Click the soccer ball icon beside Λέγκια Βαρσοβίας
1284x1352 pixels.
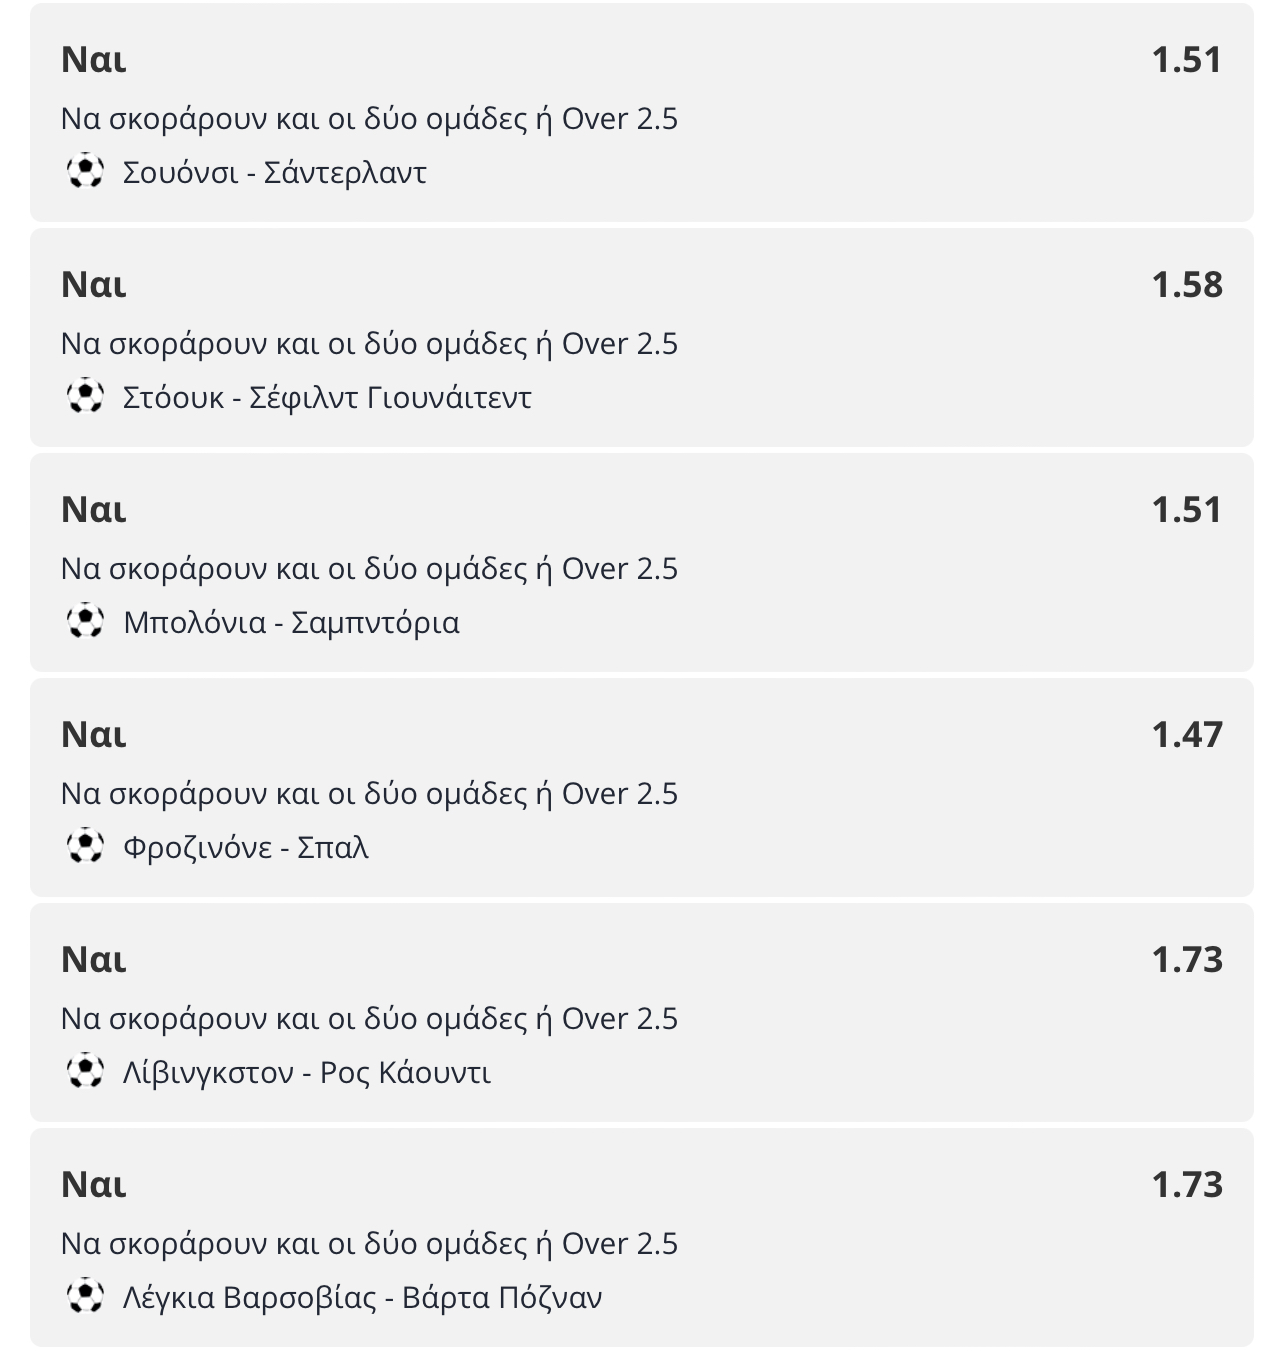(85, 1297)
